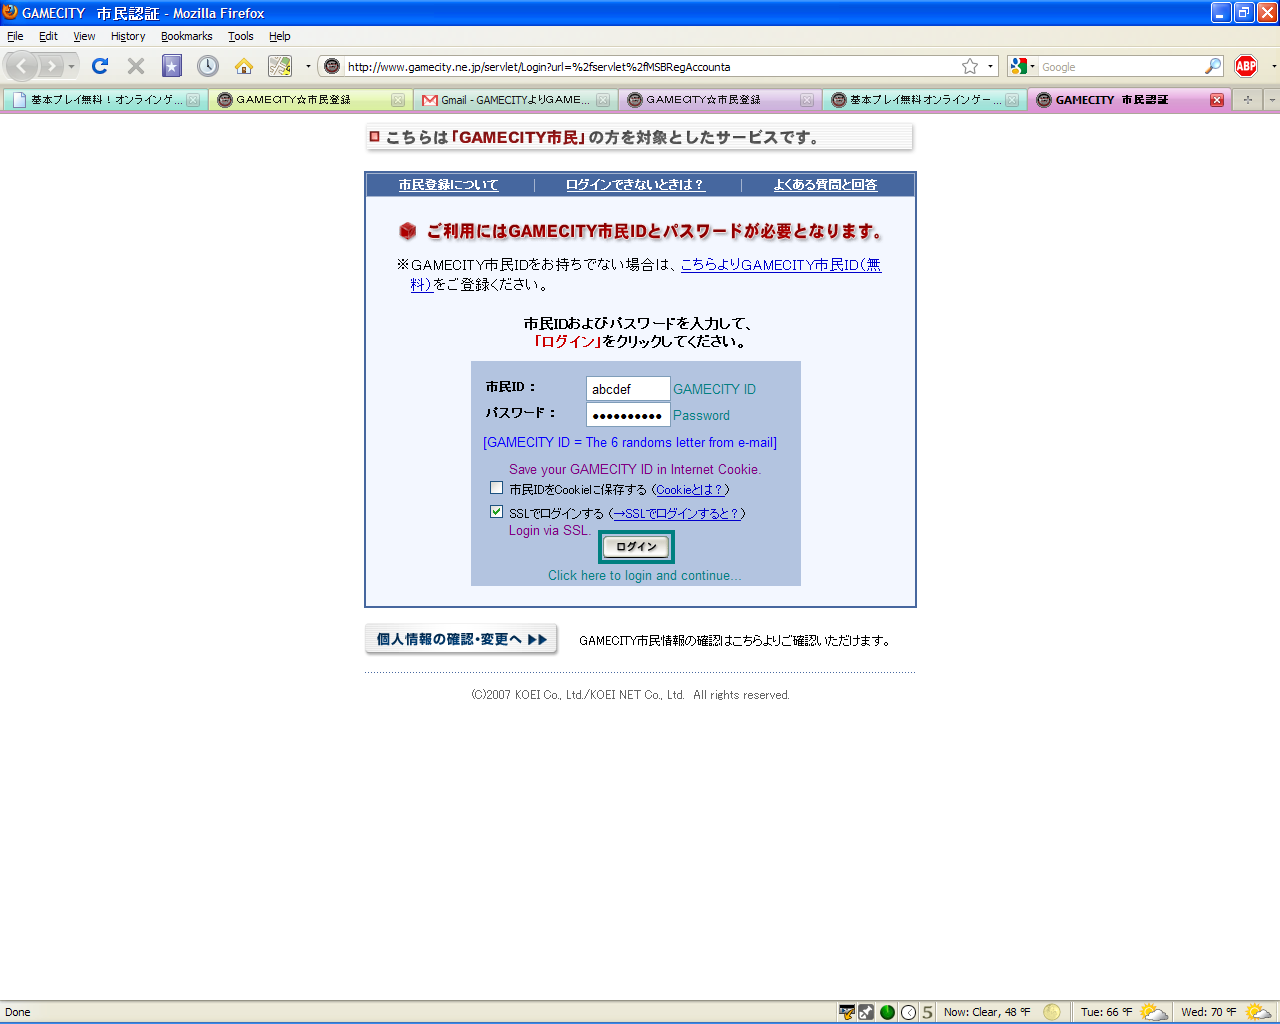Reload the page with the refresh icon
Viewport: 1280px width, 1024px height.
(99, 66)
